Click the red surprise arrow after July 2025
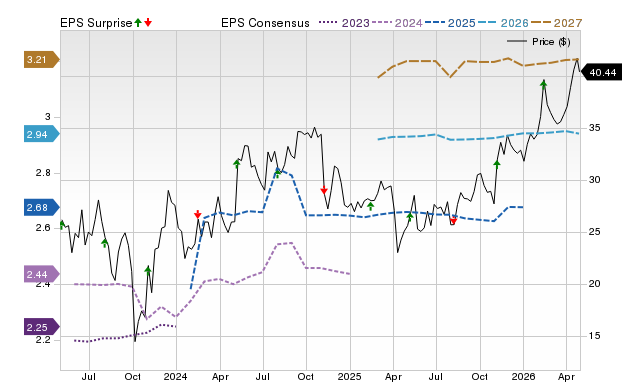Image resolution: width=640 pixels, height=382 pixels. click(453, 220)
